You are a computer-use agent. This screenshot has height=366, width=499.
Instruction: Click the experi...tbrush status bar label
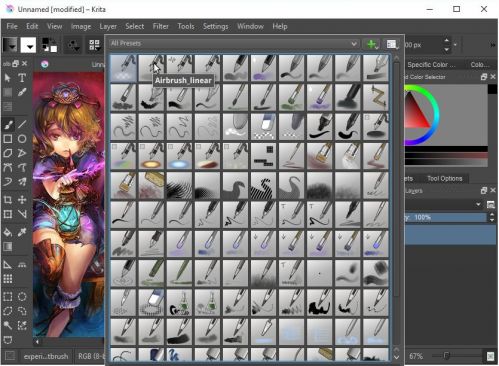coord(46,356)
